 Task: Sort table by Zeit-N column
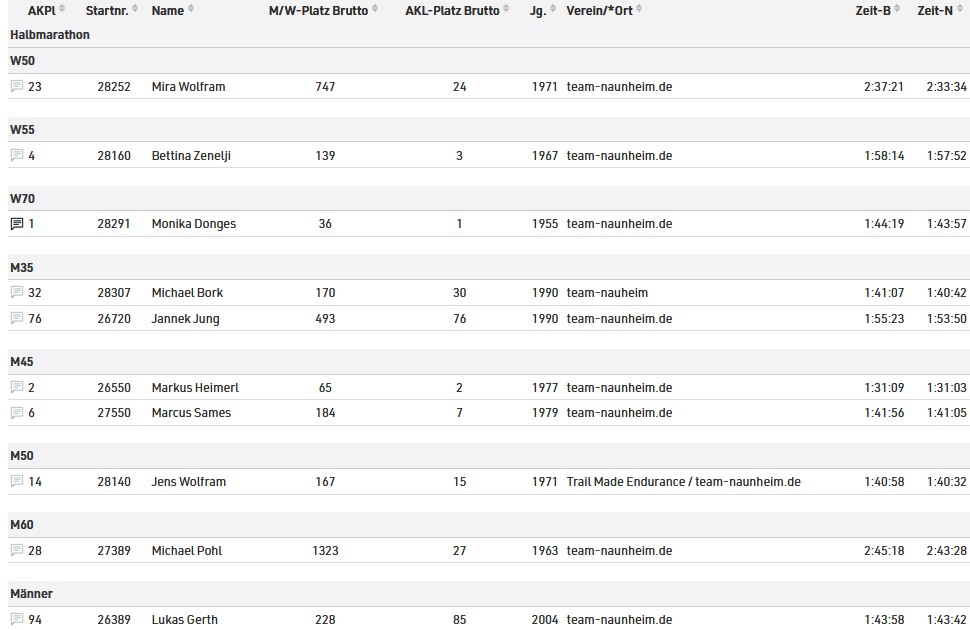pyautogui.click(x=940, y=11)
